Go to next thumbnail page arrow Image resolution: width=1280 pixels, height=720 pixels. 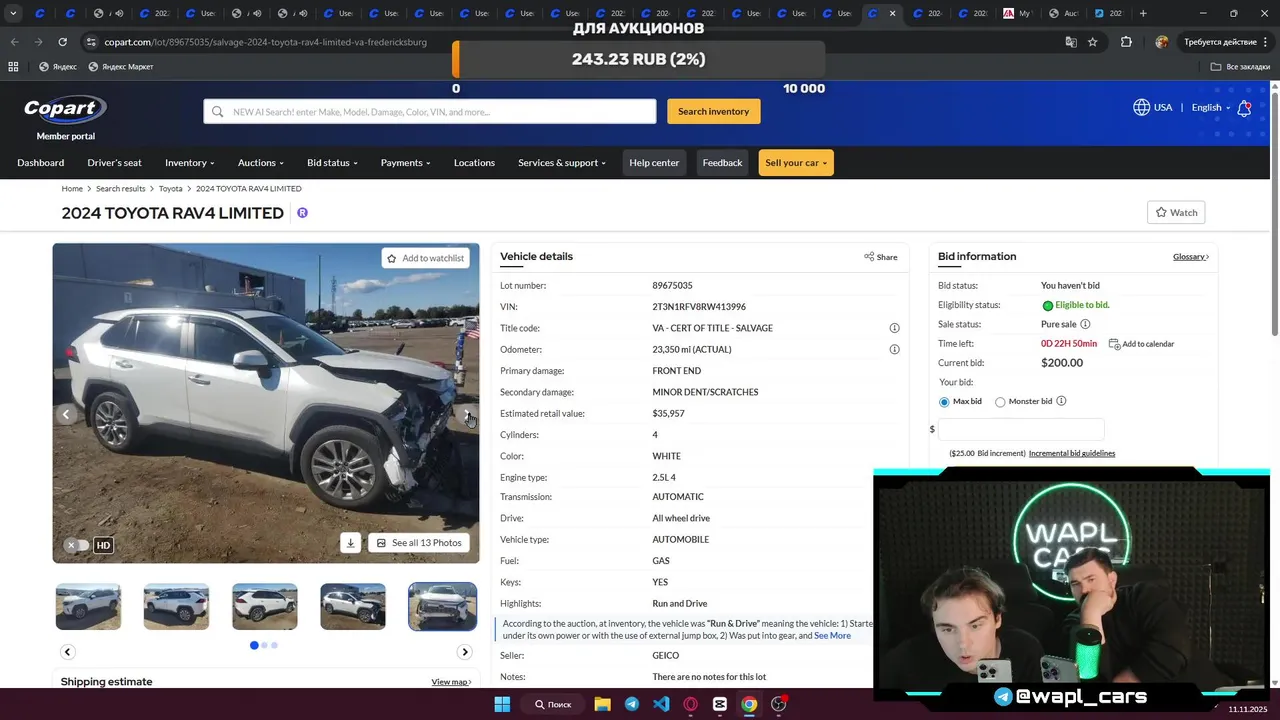click(x=464, y=652)
